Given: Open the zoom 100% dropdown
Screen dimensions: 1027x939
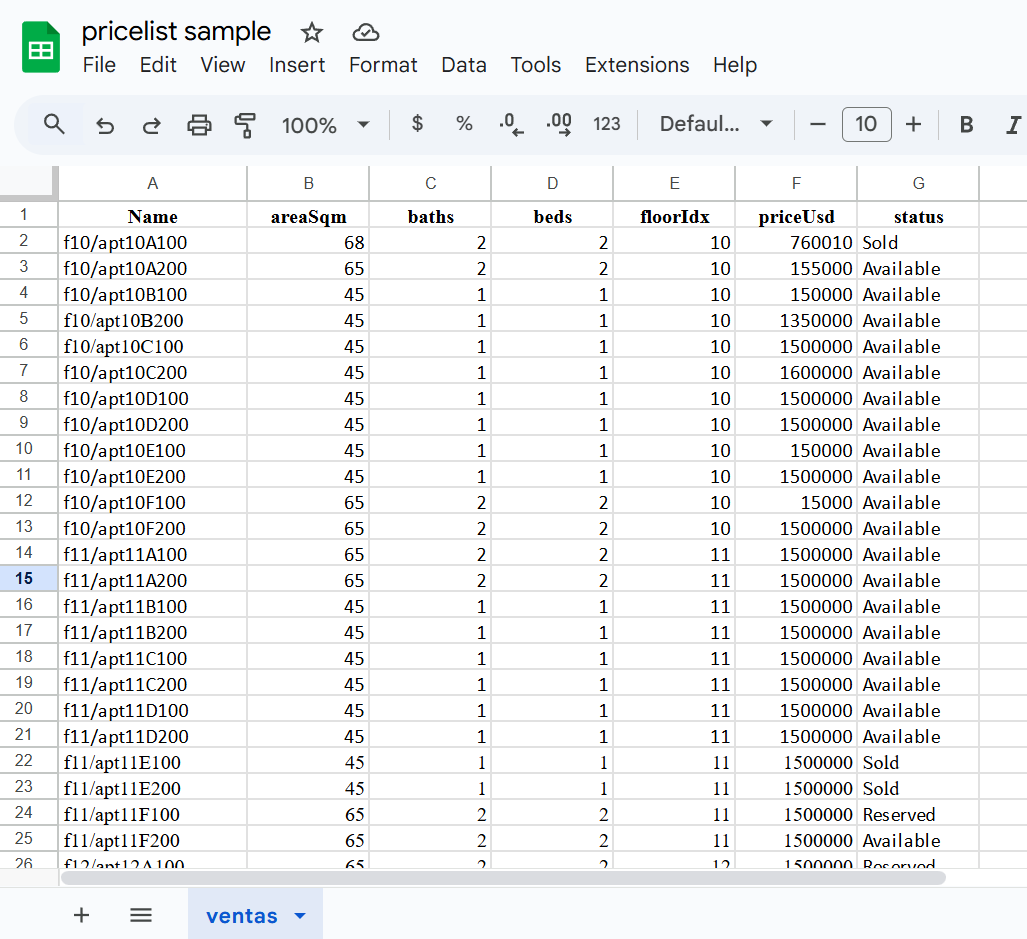Looking at the screenshot, I should coord(326,124).
